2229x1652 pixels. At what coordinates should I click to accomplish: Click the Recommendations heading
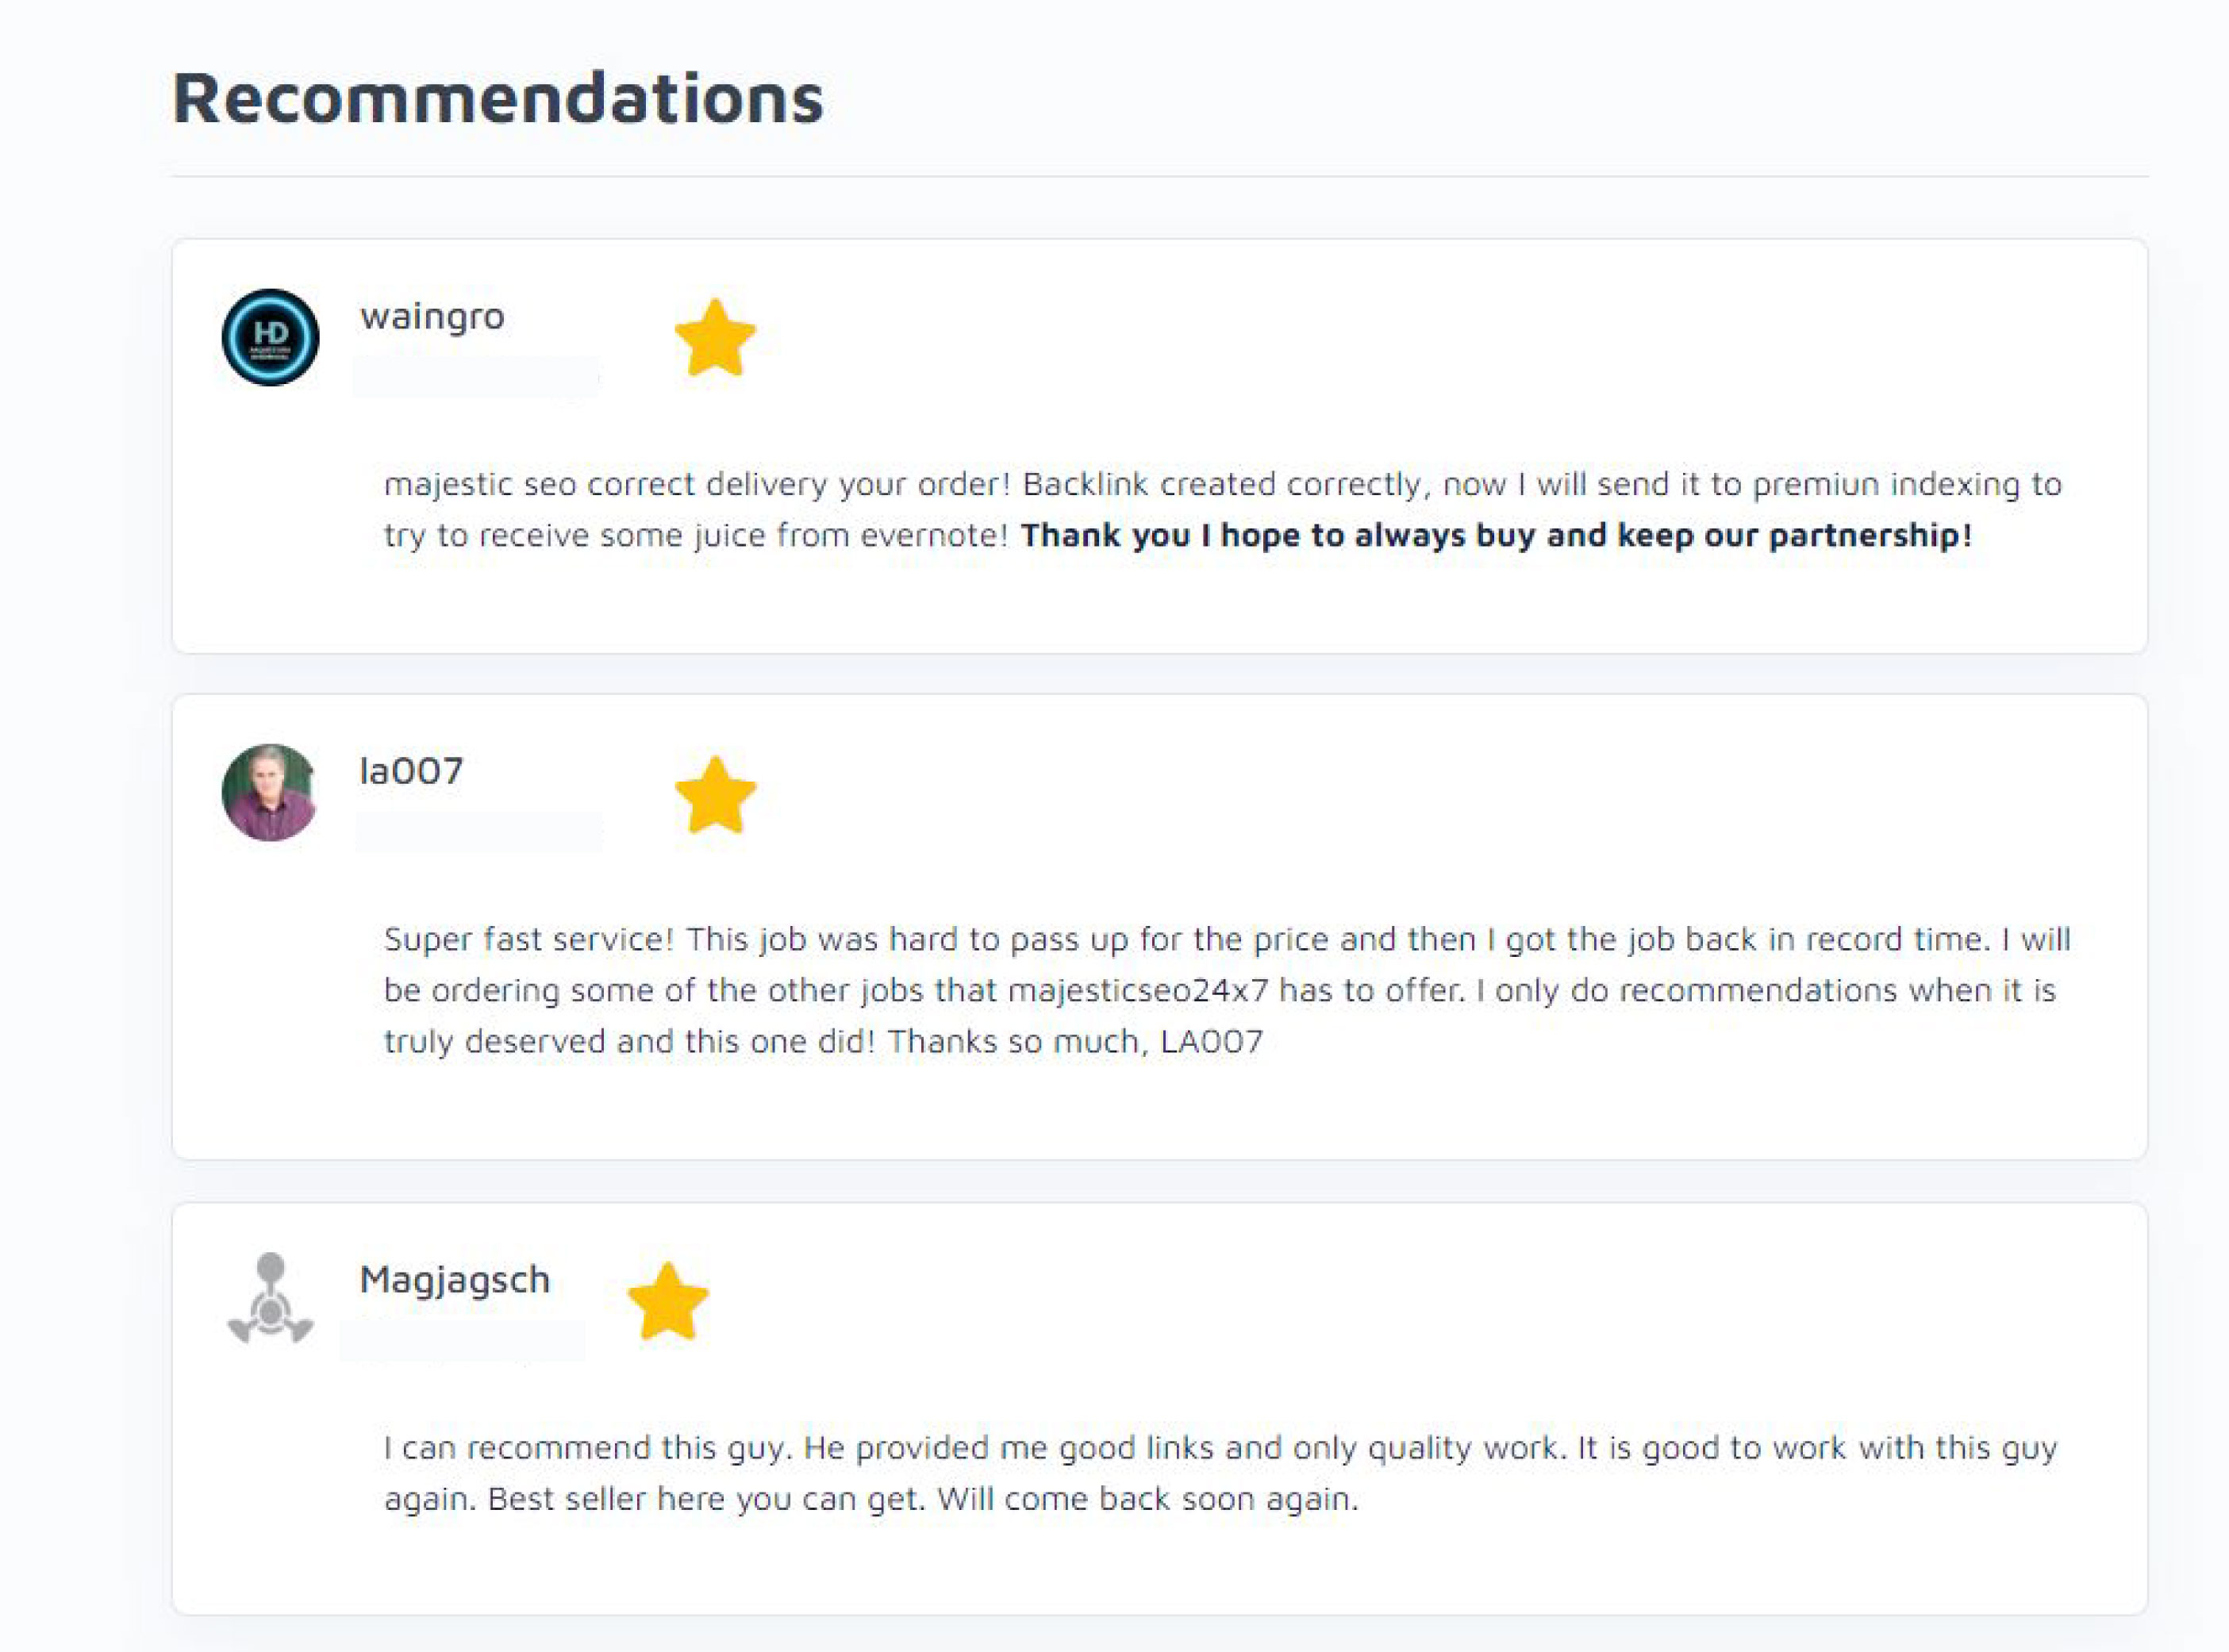pyautogui.click(x=497, y=98)
